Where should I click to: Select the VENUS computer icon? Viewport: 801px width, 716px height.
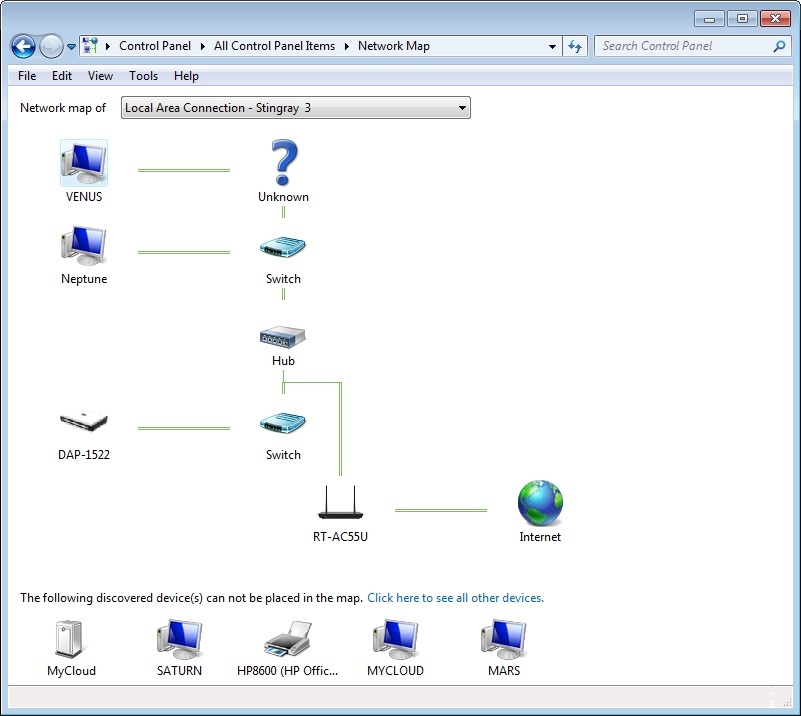click(x=84, y=163)
